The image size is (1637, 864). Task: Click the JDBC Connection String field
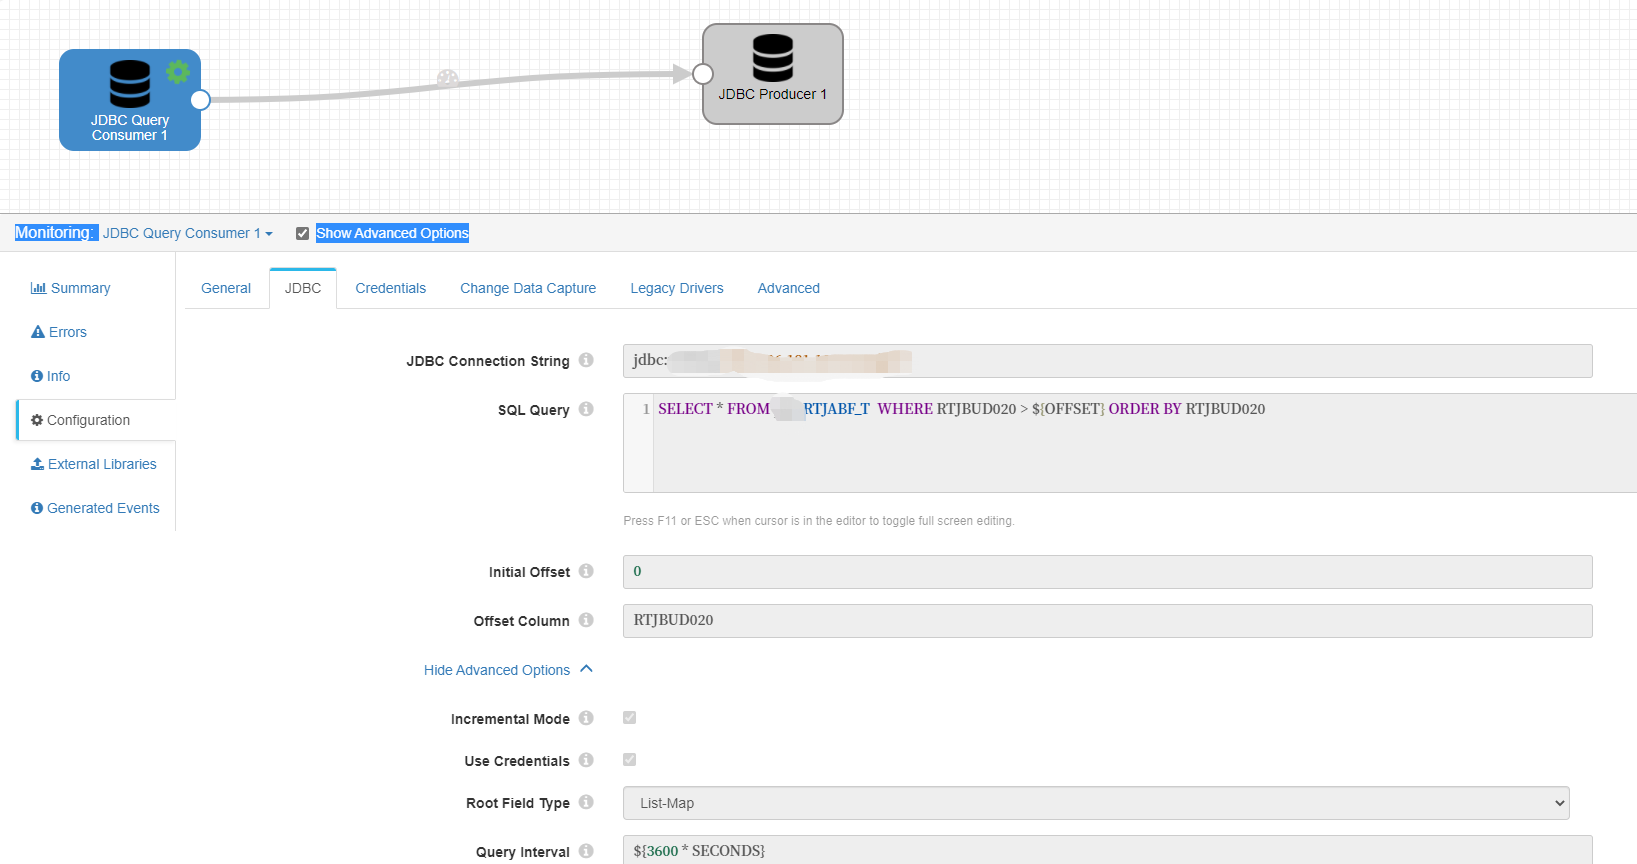(1108, 361)
